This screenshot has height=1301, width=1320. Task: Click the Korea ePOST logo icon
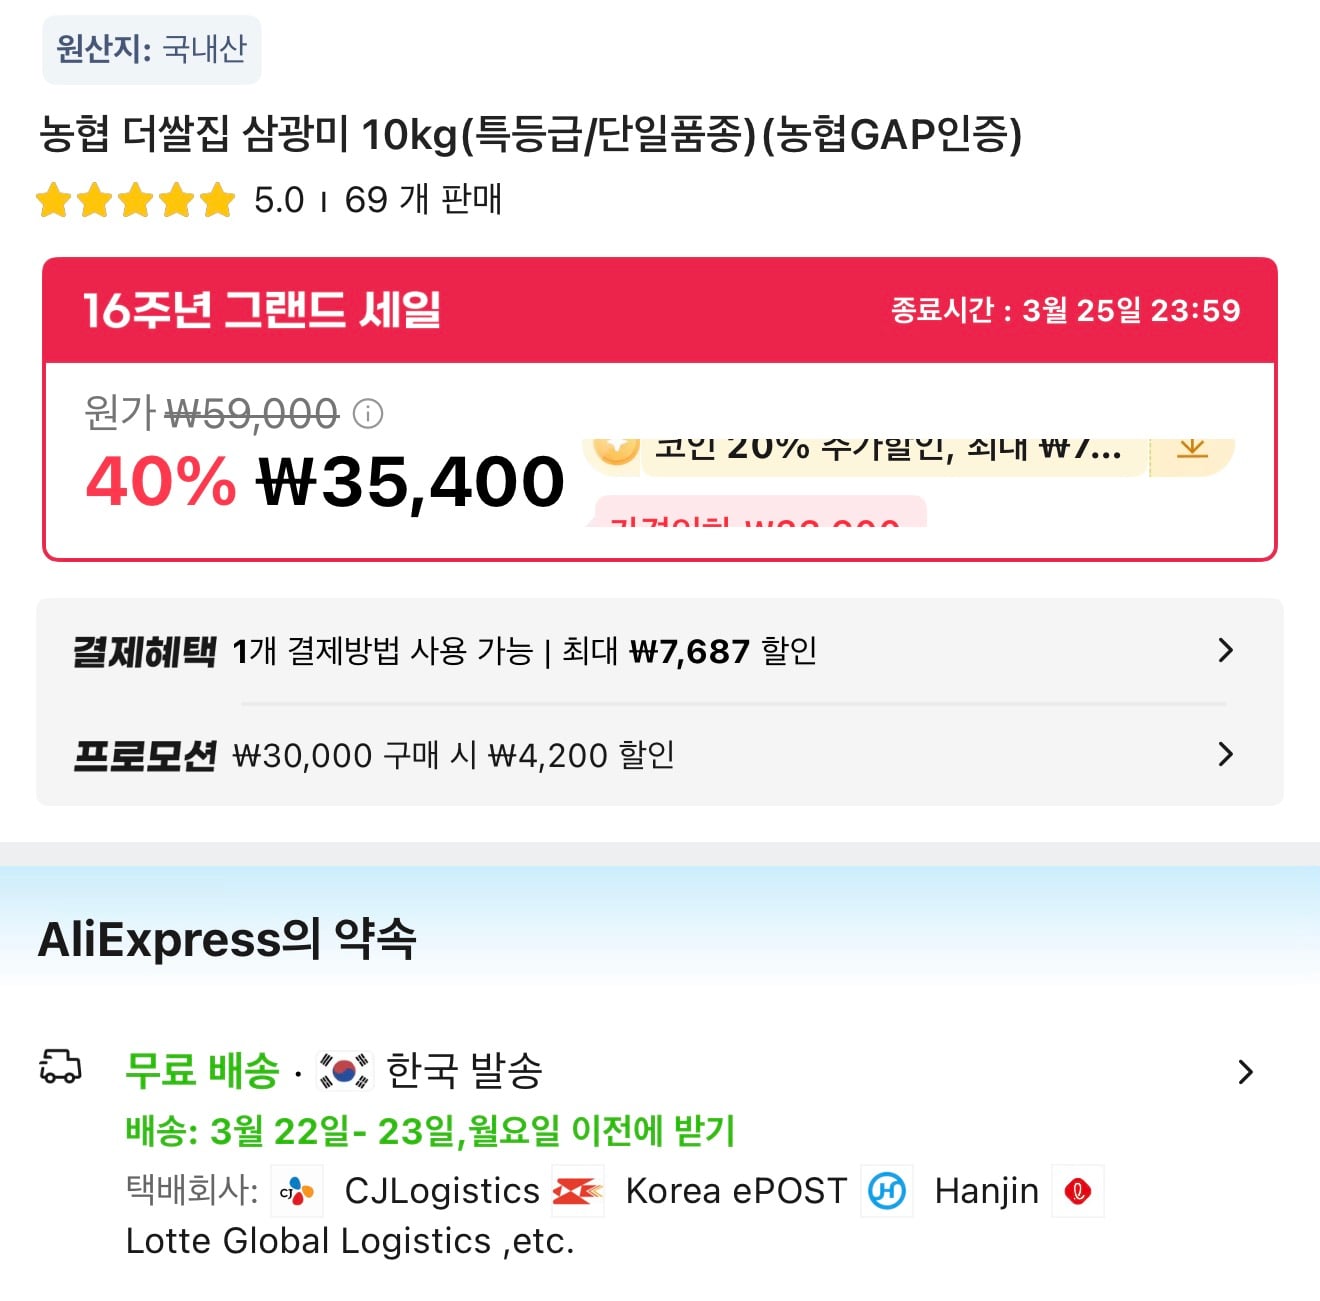(578, 1191)
